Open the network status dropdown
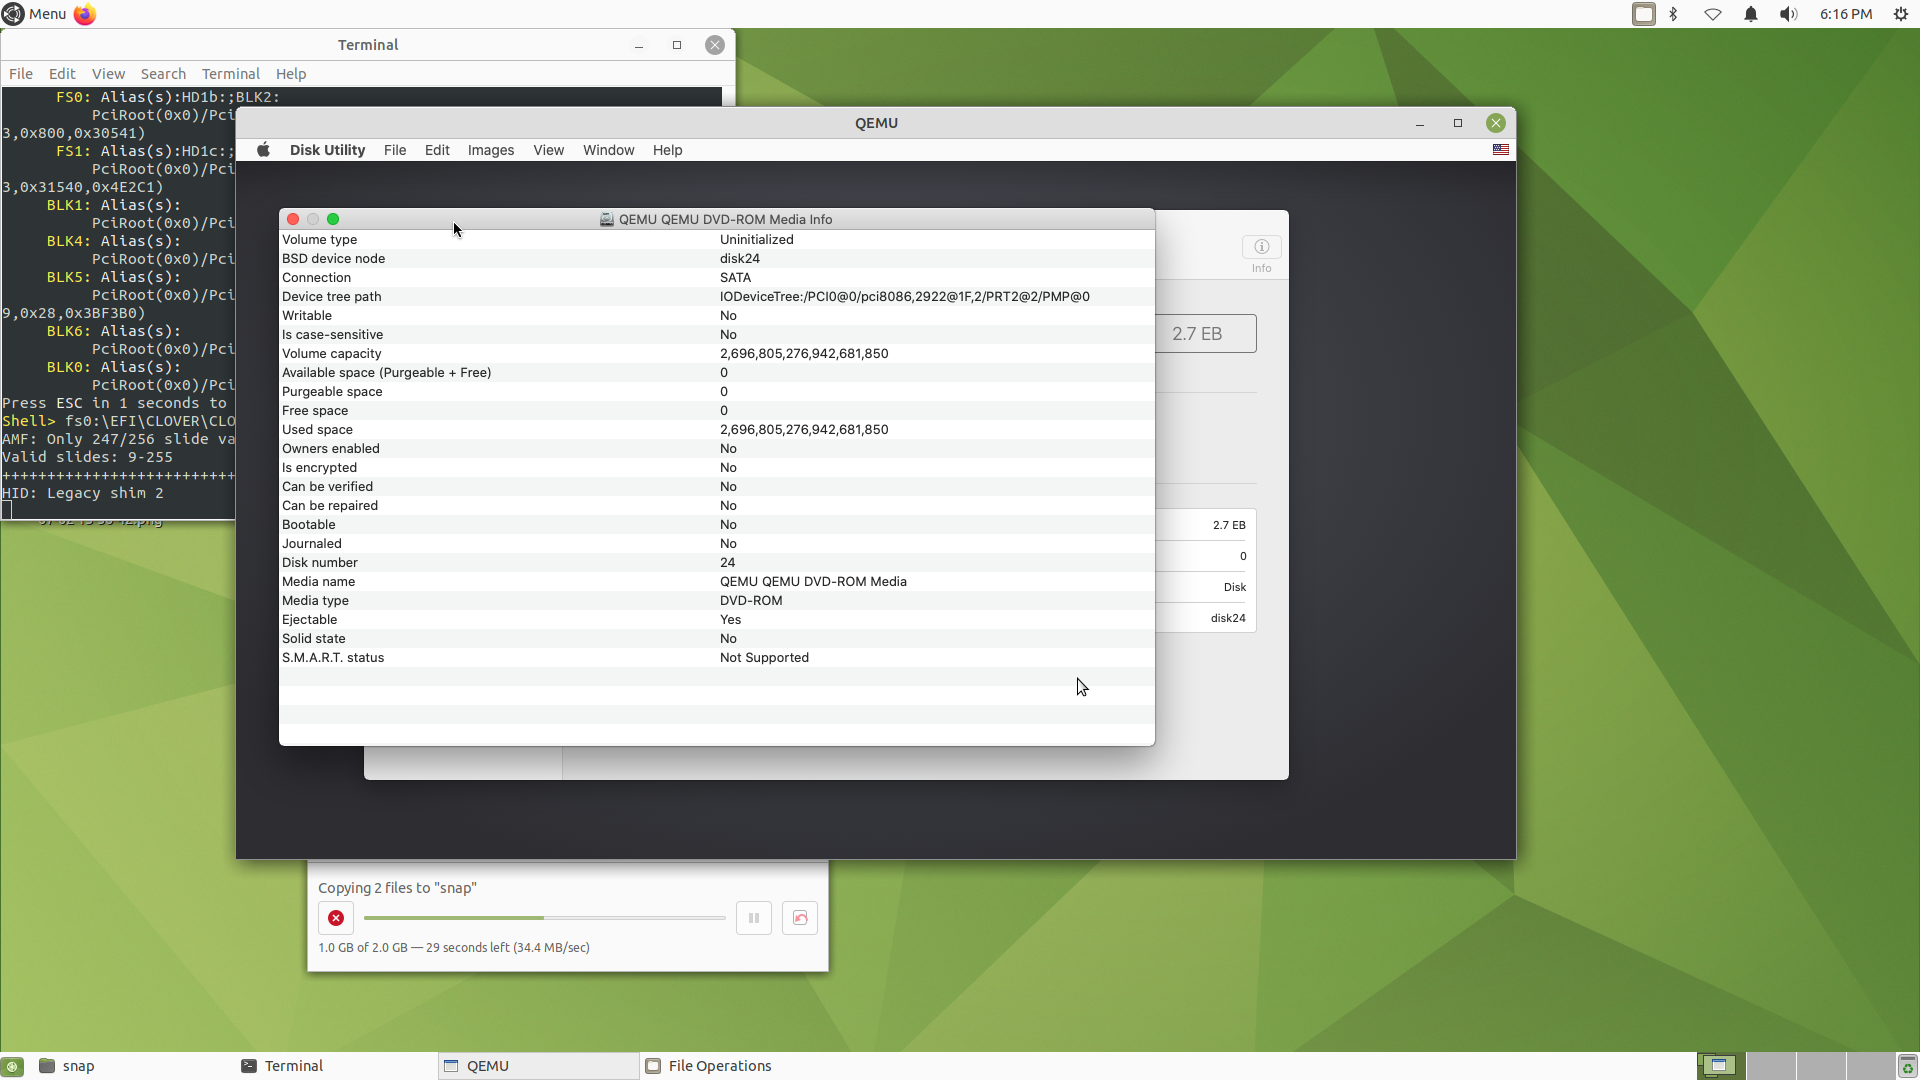The width and height of the screenshot is (1920, 1080). 1712,14
